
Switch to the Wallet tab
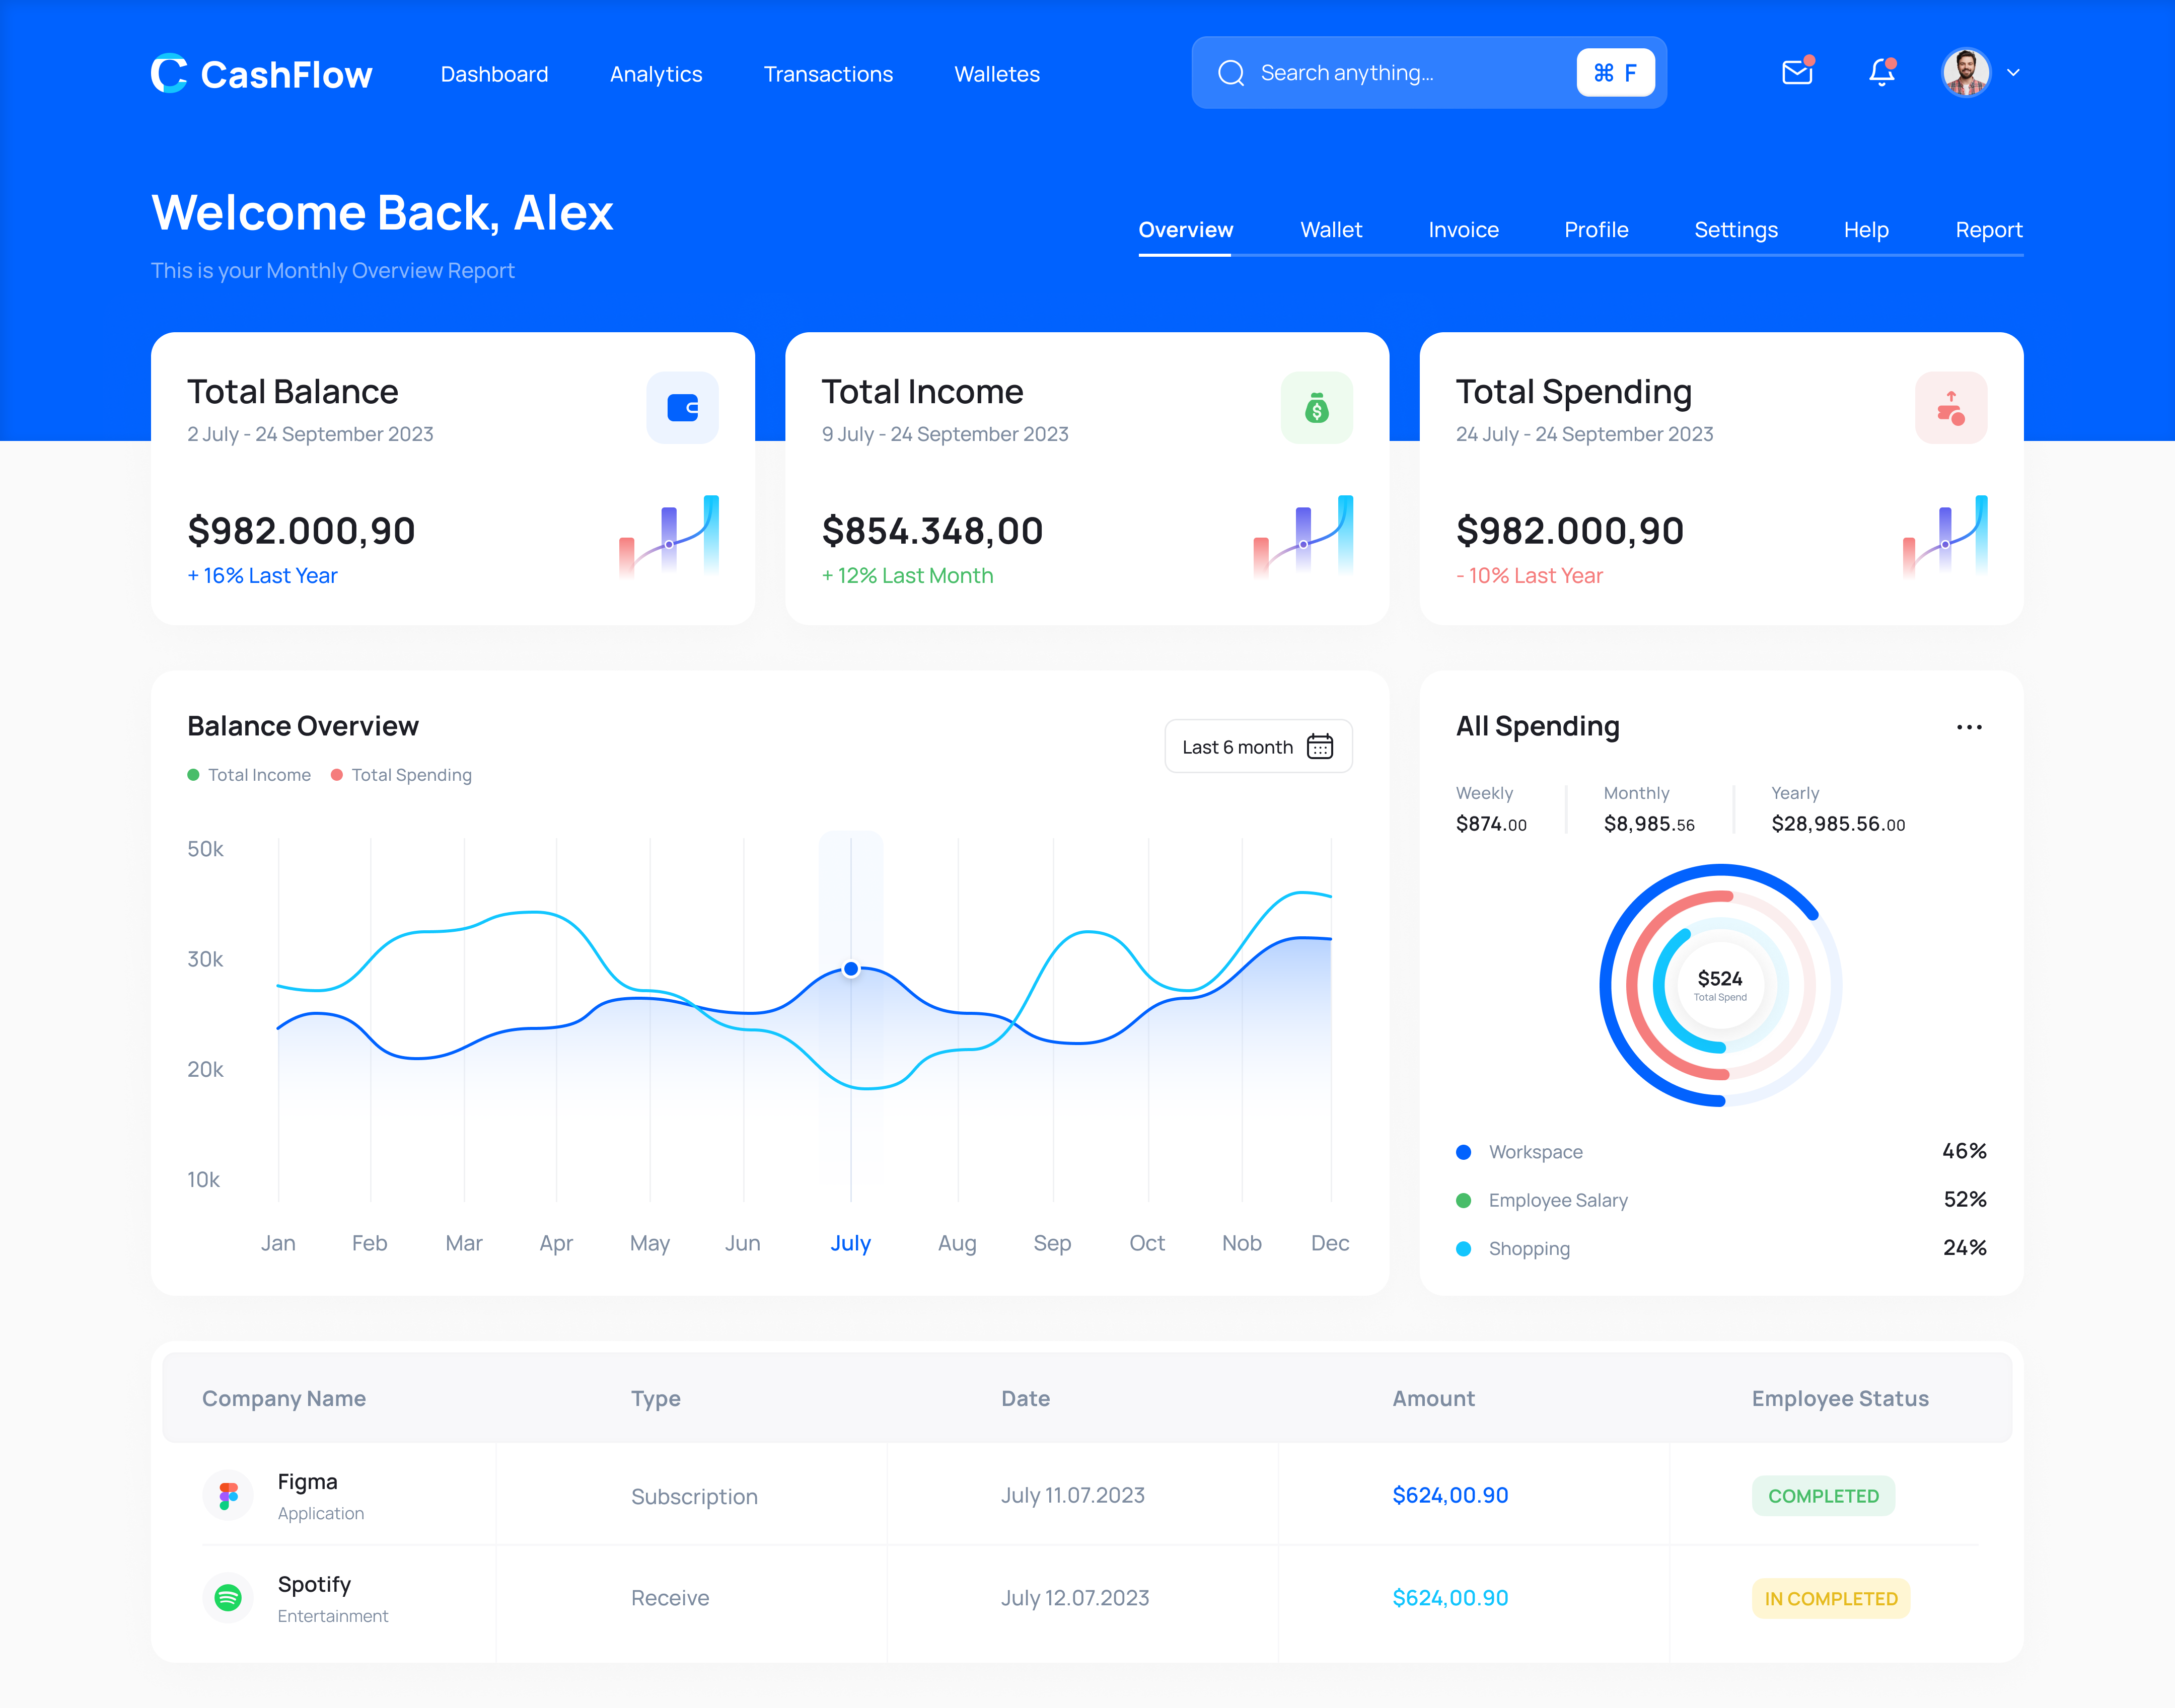point(1331,229)
